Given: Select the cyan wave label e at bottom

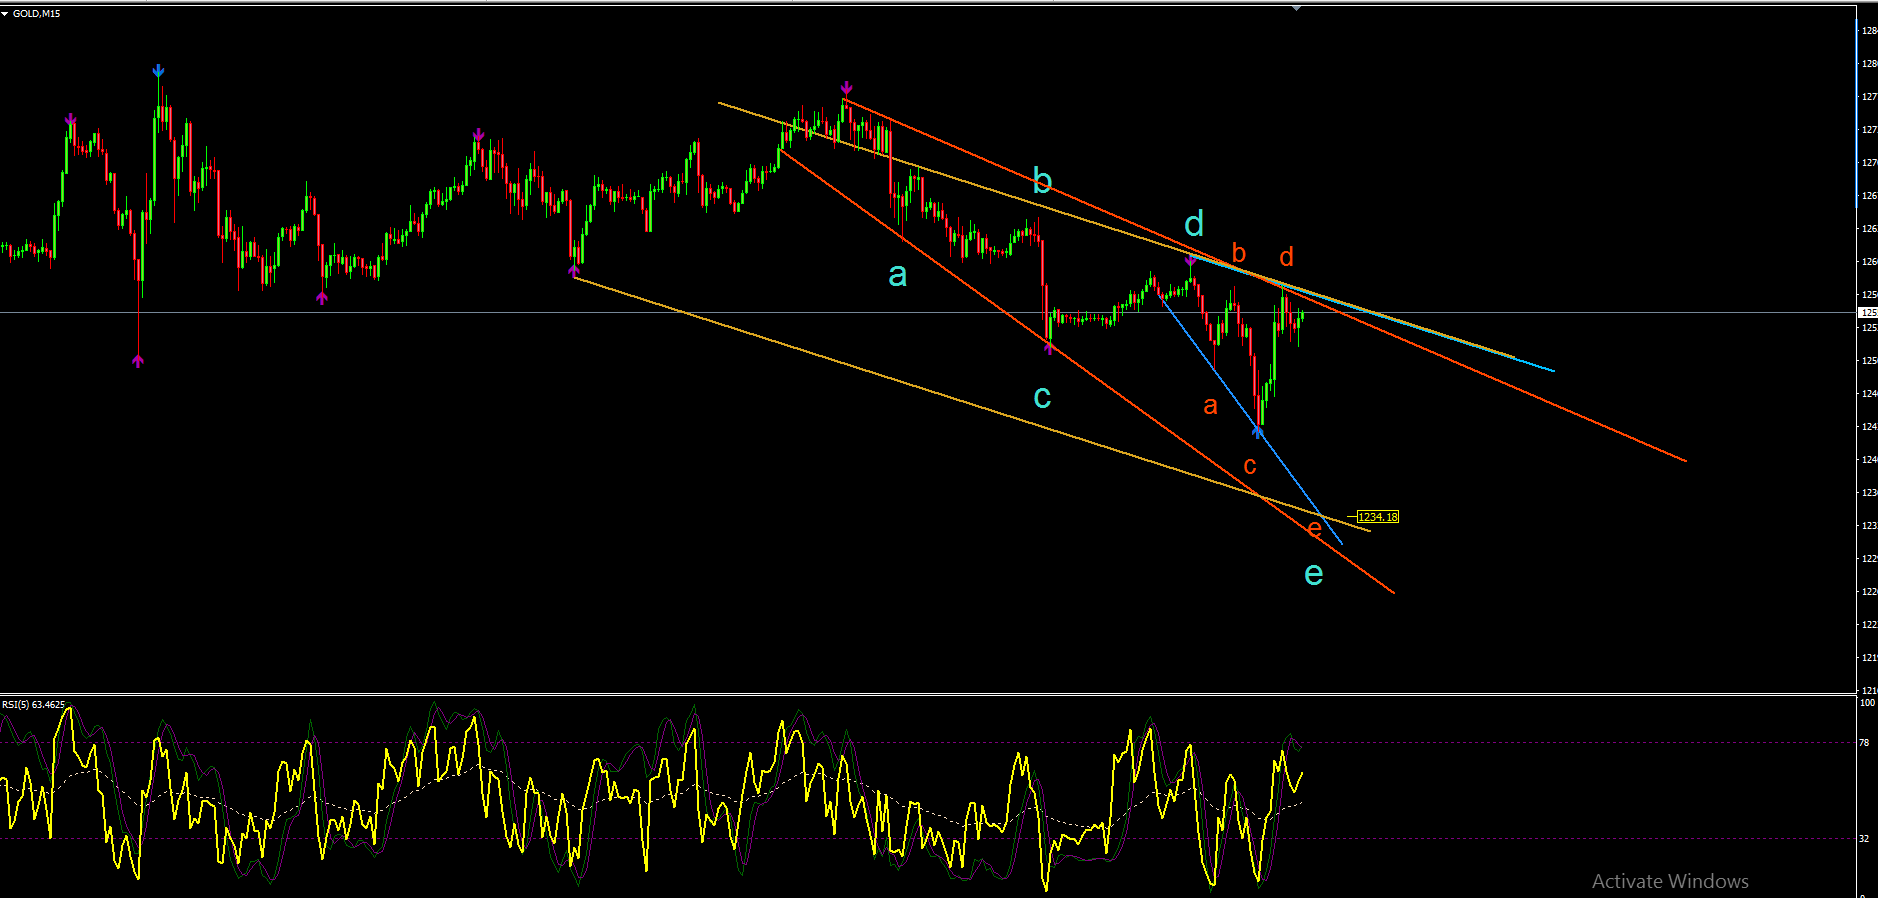Looking at the screenshot, I should point(1314,574).
